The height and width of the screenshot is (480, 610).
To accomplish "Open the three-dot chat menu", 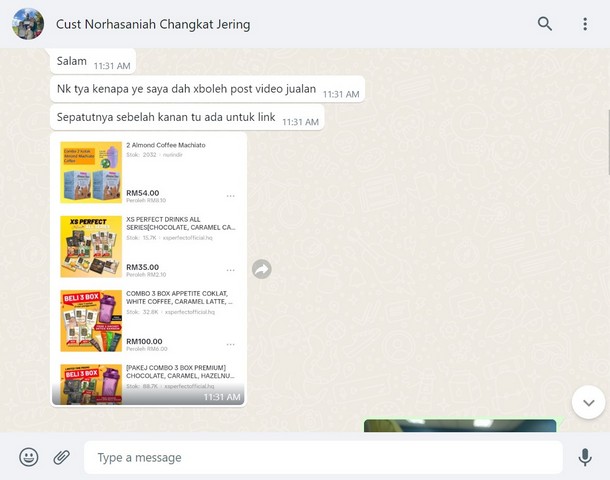I will 585,24.
